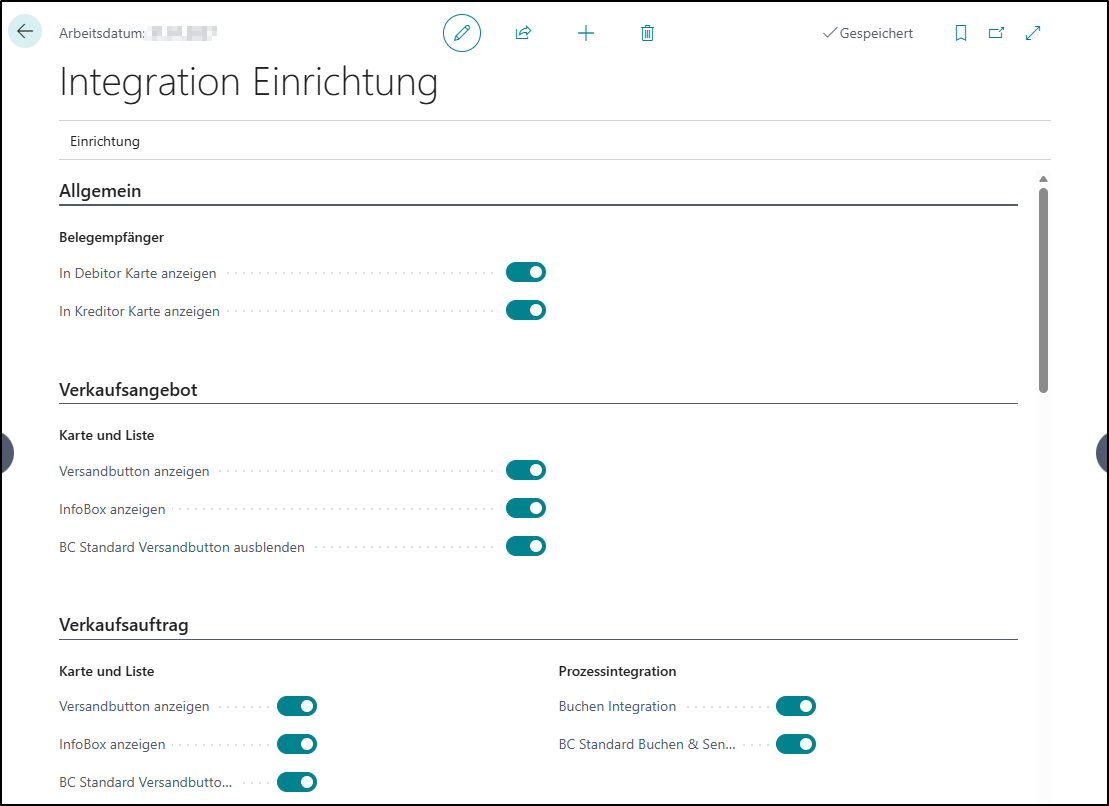The height and width of the screenshot is (806, 1109).
Task: Toggle In Debitor Karte anzeigen switch
Action: point(526,272)
